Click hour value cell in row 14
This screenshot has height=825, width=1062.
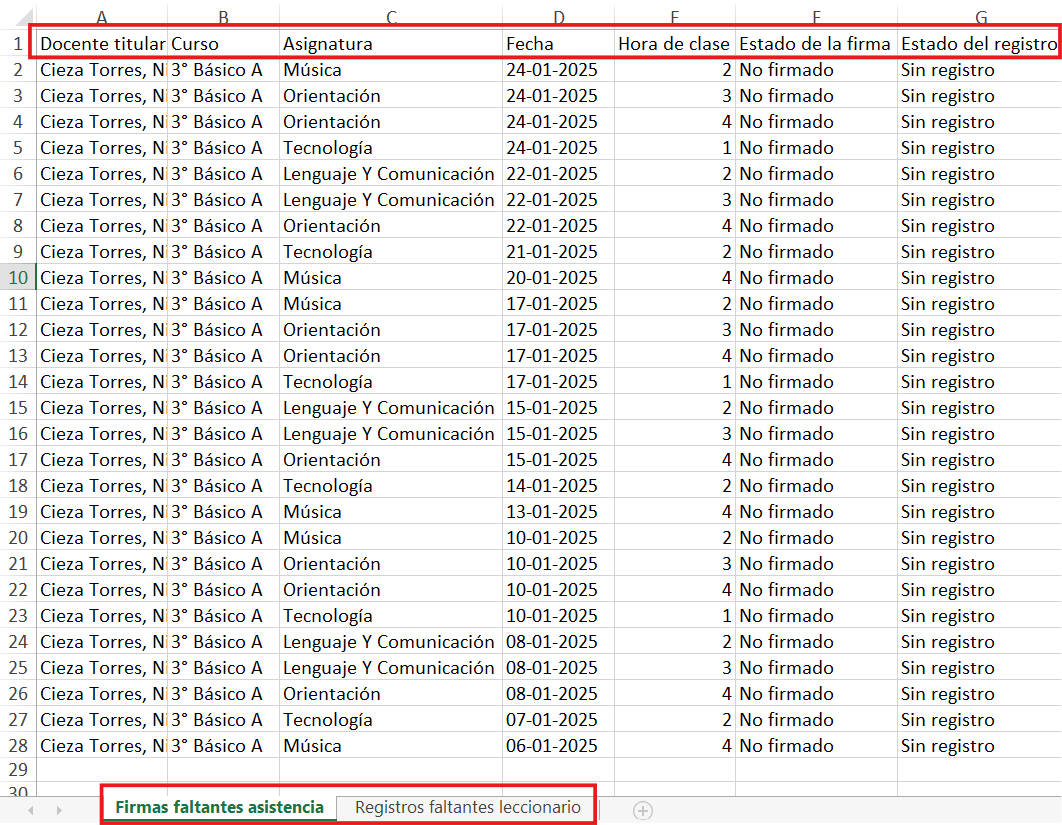pos(675,382)
